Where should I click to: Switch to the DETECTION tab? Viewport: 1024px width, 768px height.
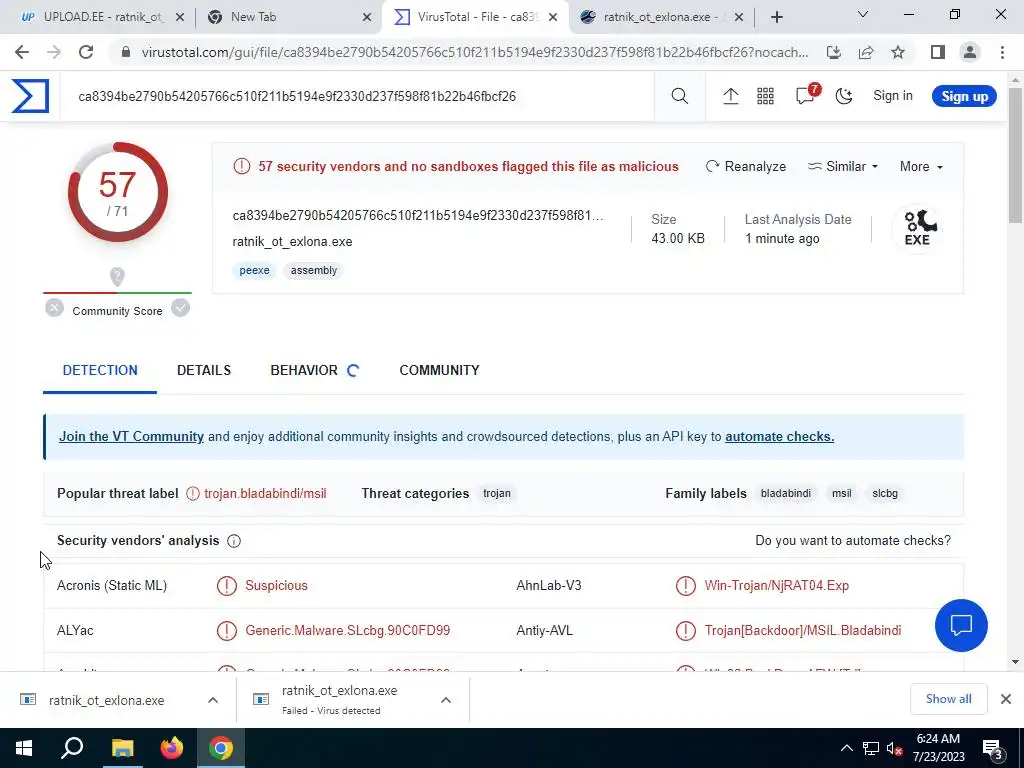point(100,370)
